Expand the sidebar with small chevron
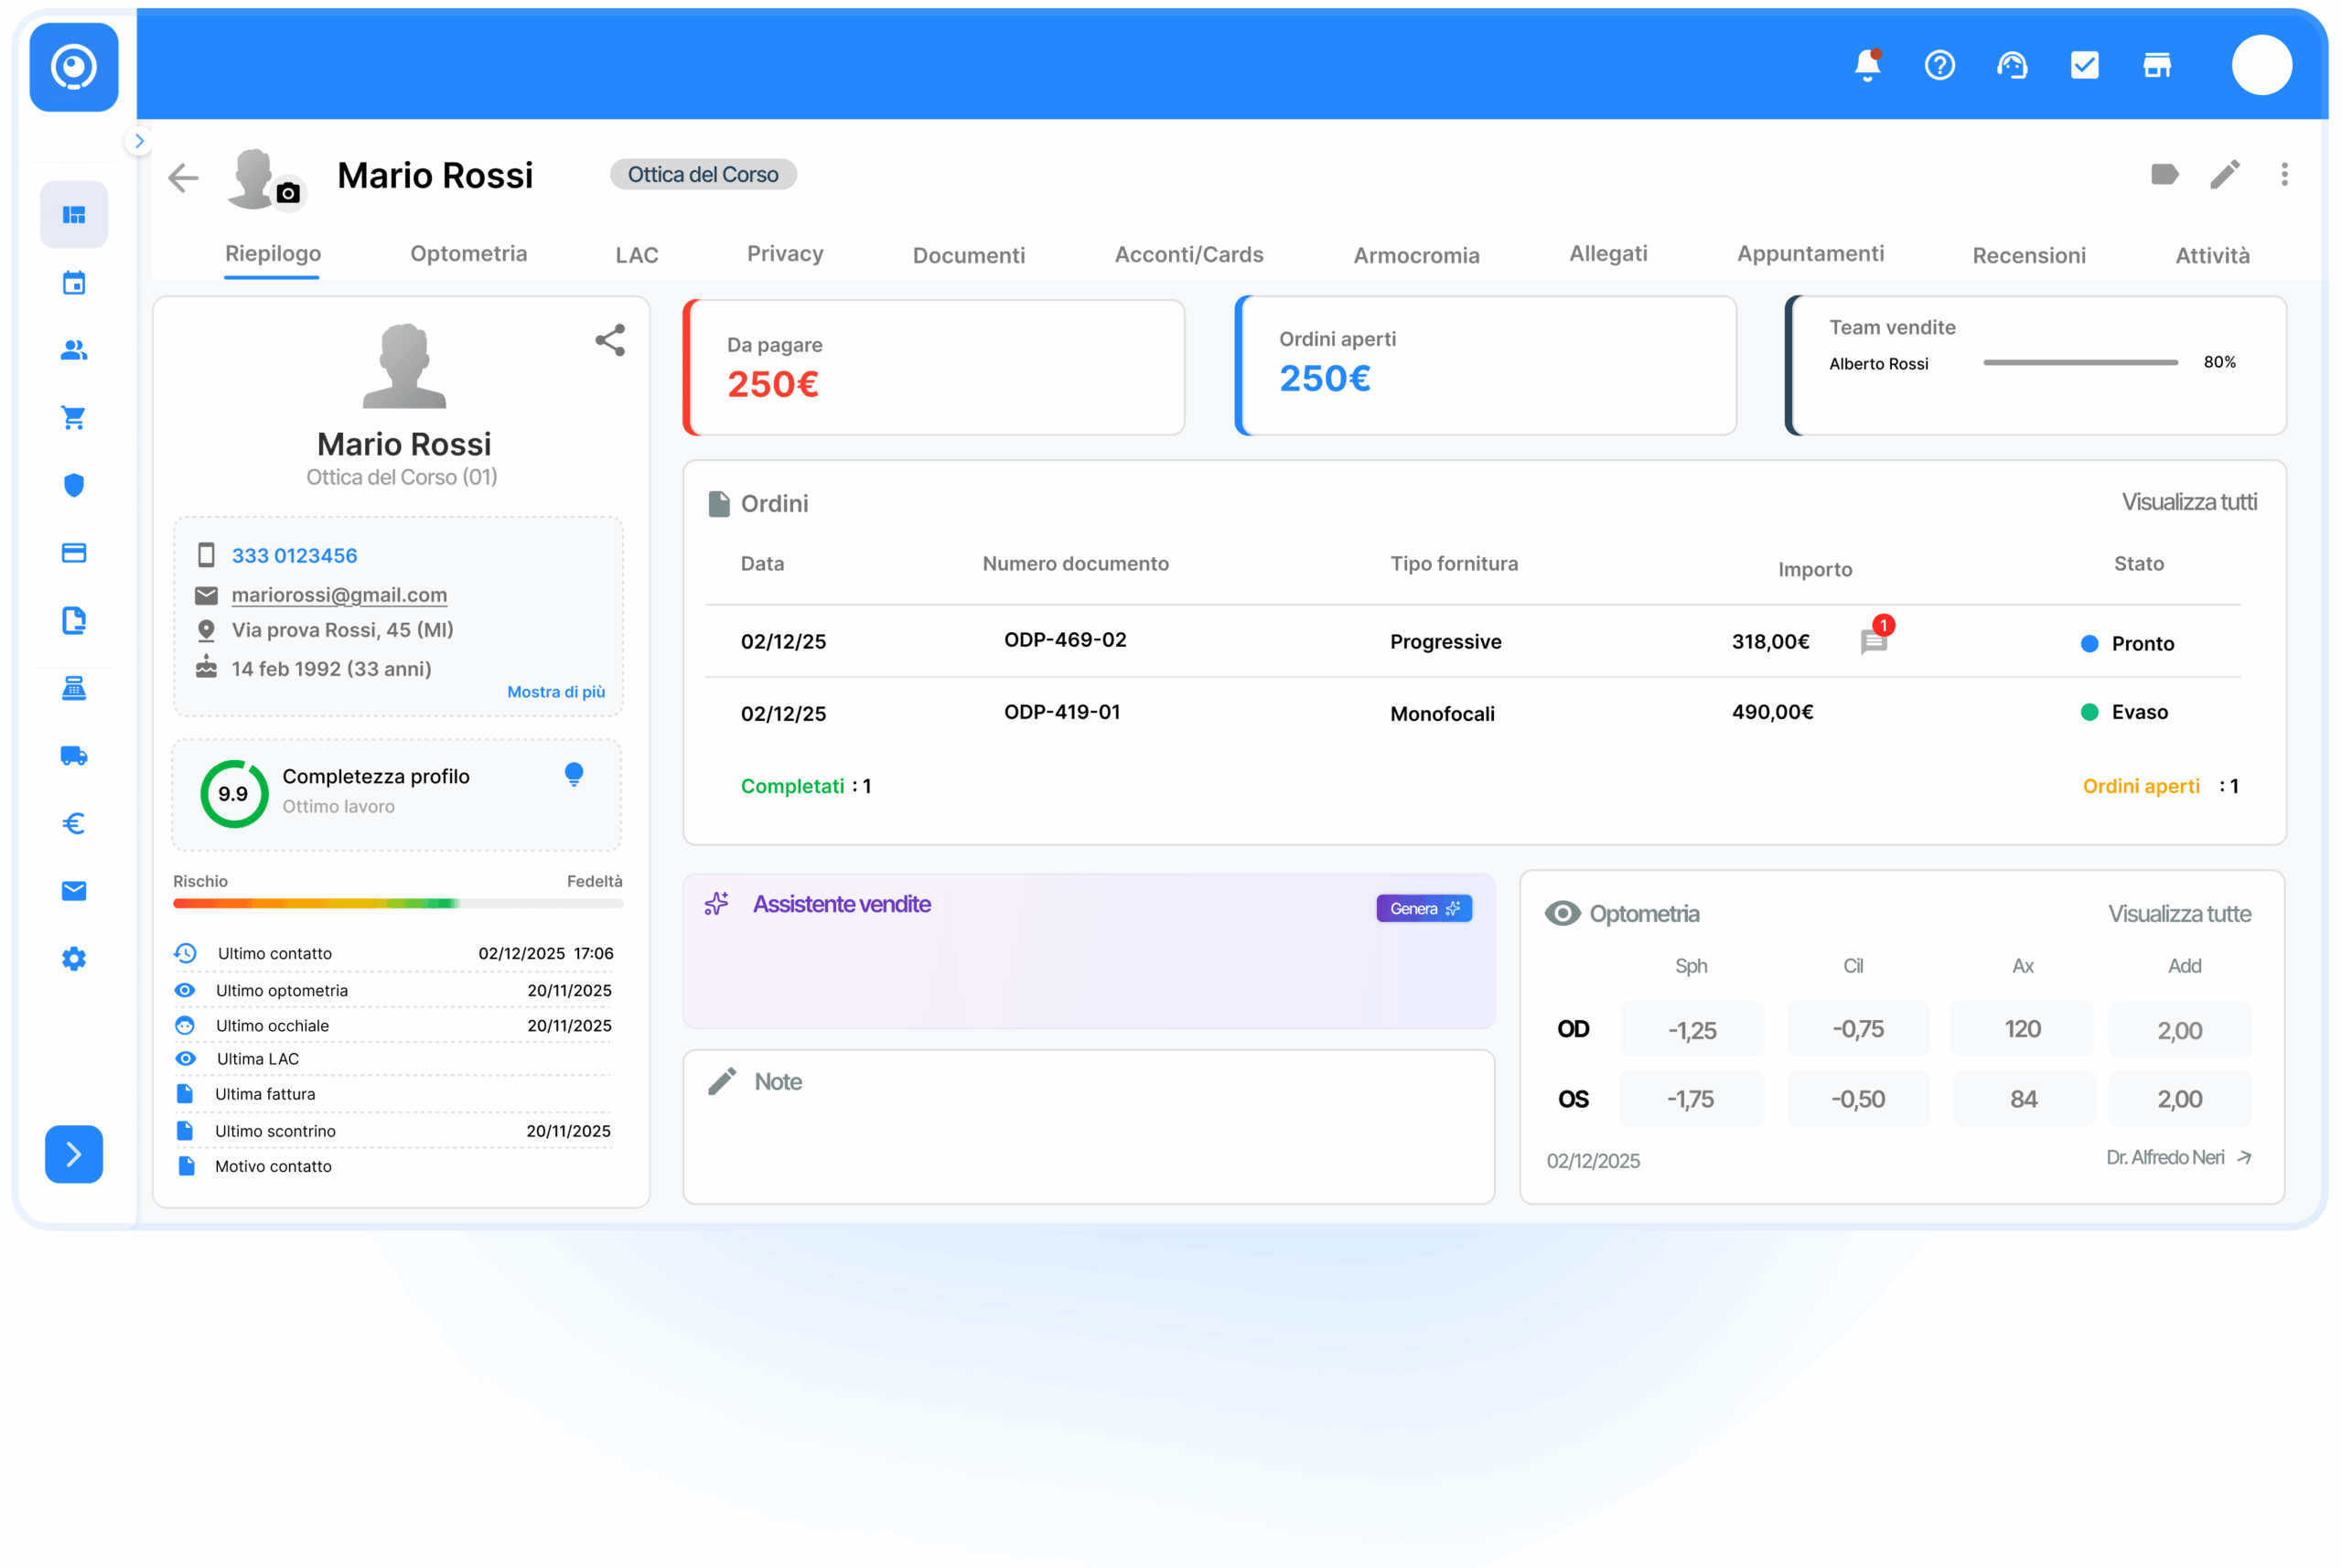This screenshot has height=1568, width=2342. pos(139,141)
